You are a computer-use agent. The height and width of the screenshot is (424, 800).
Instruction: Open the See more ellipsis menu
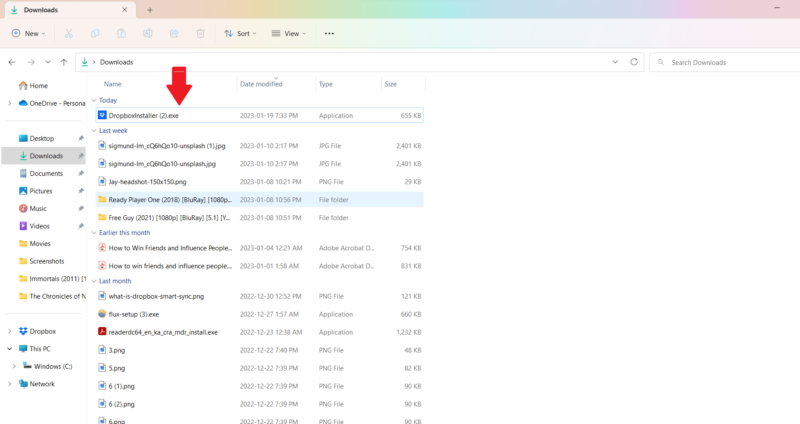(329, 33)
